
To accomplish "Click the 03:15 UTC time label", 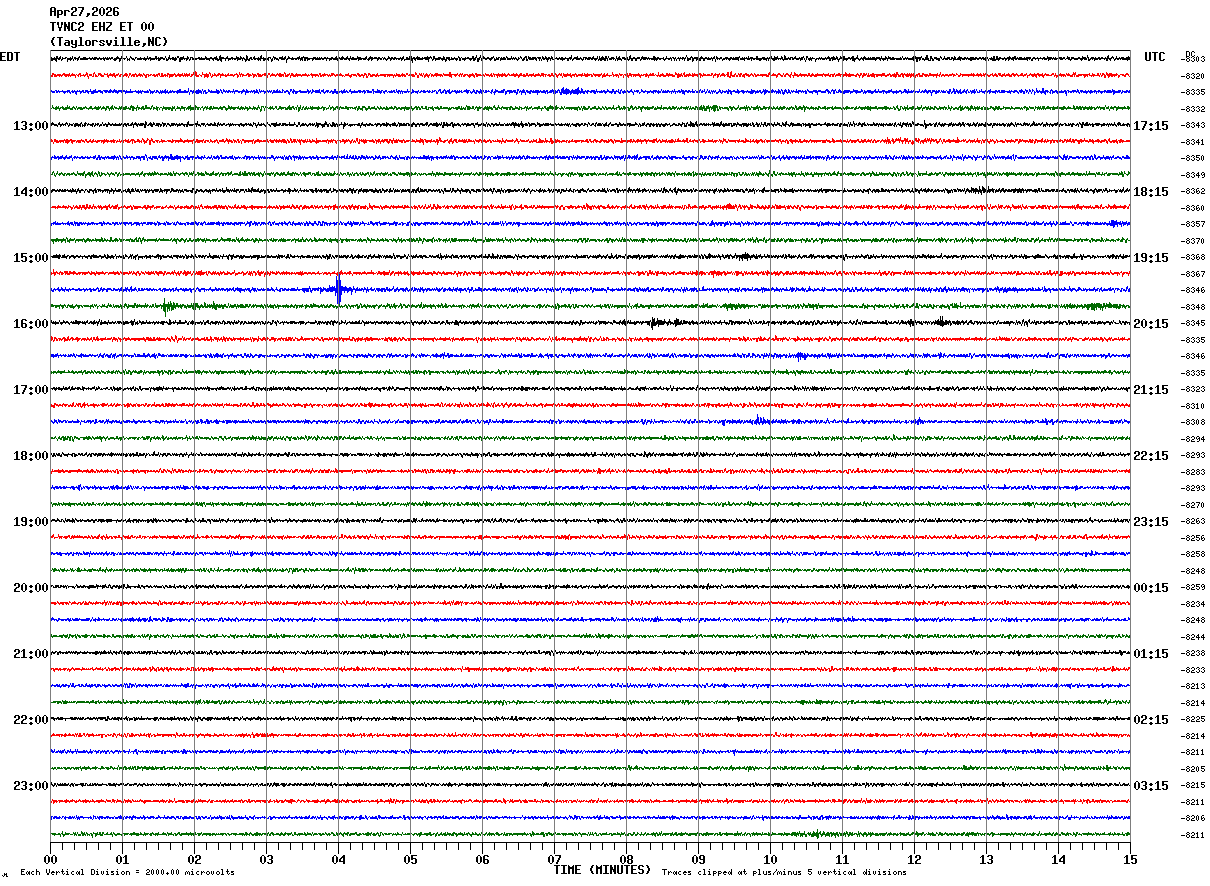I will pyautogui.click(x=1151, y=786).
